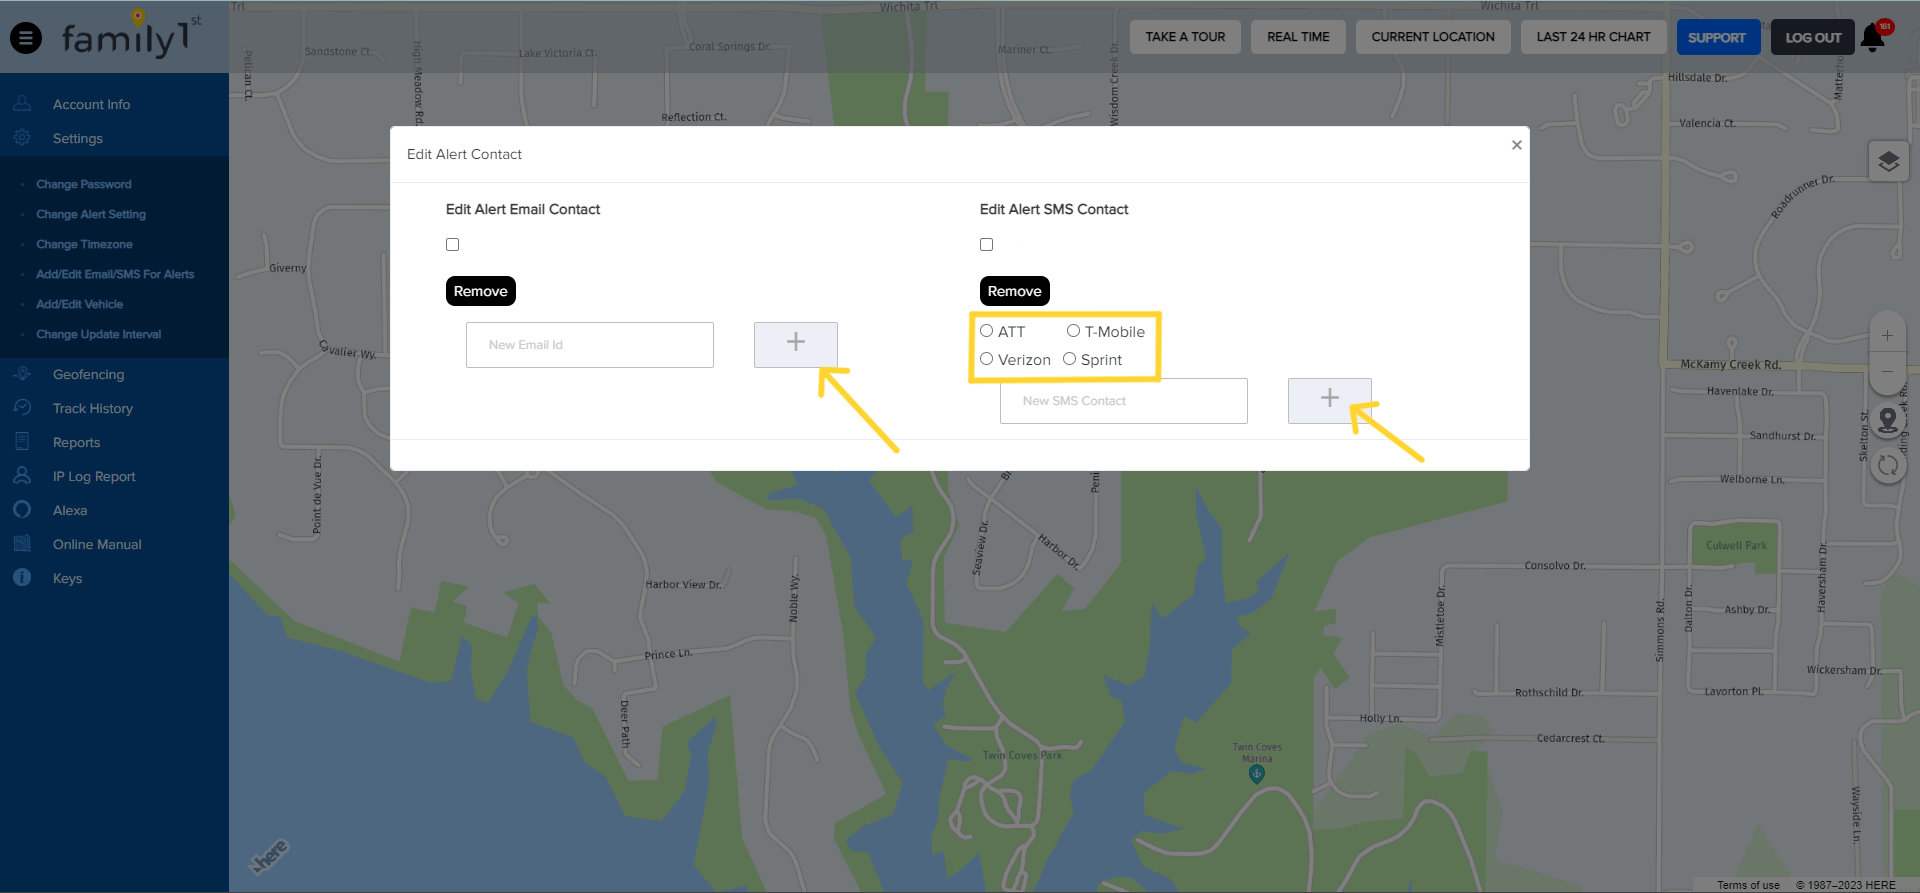Tick the SMS Contact checkbox
1920x893 pixels.
[x=986, y=244]
